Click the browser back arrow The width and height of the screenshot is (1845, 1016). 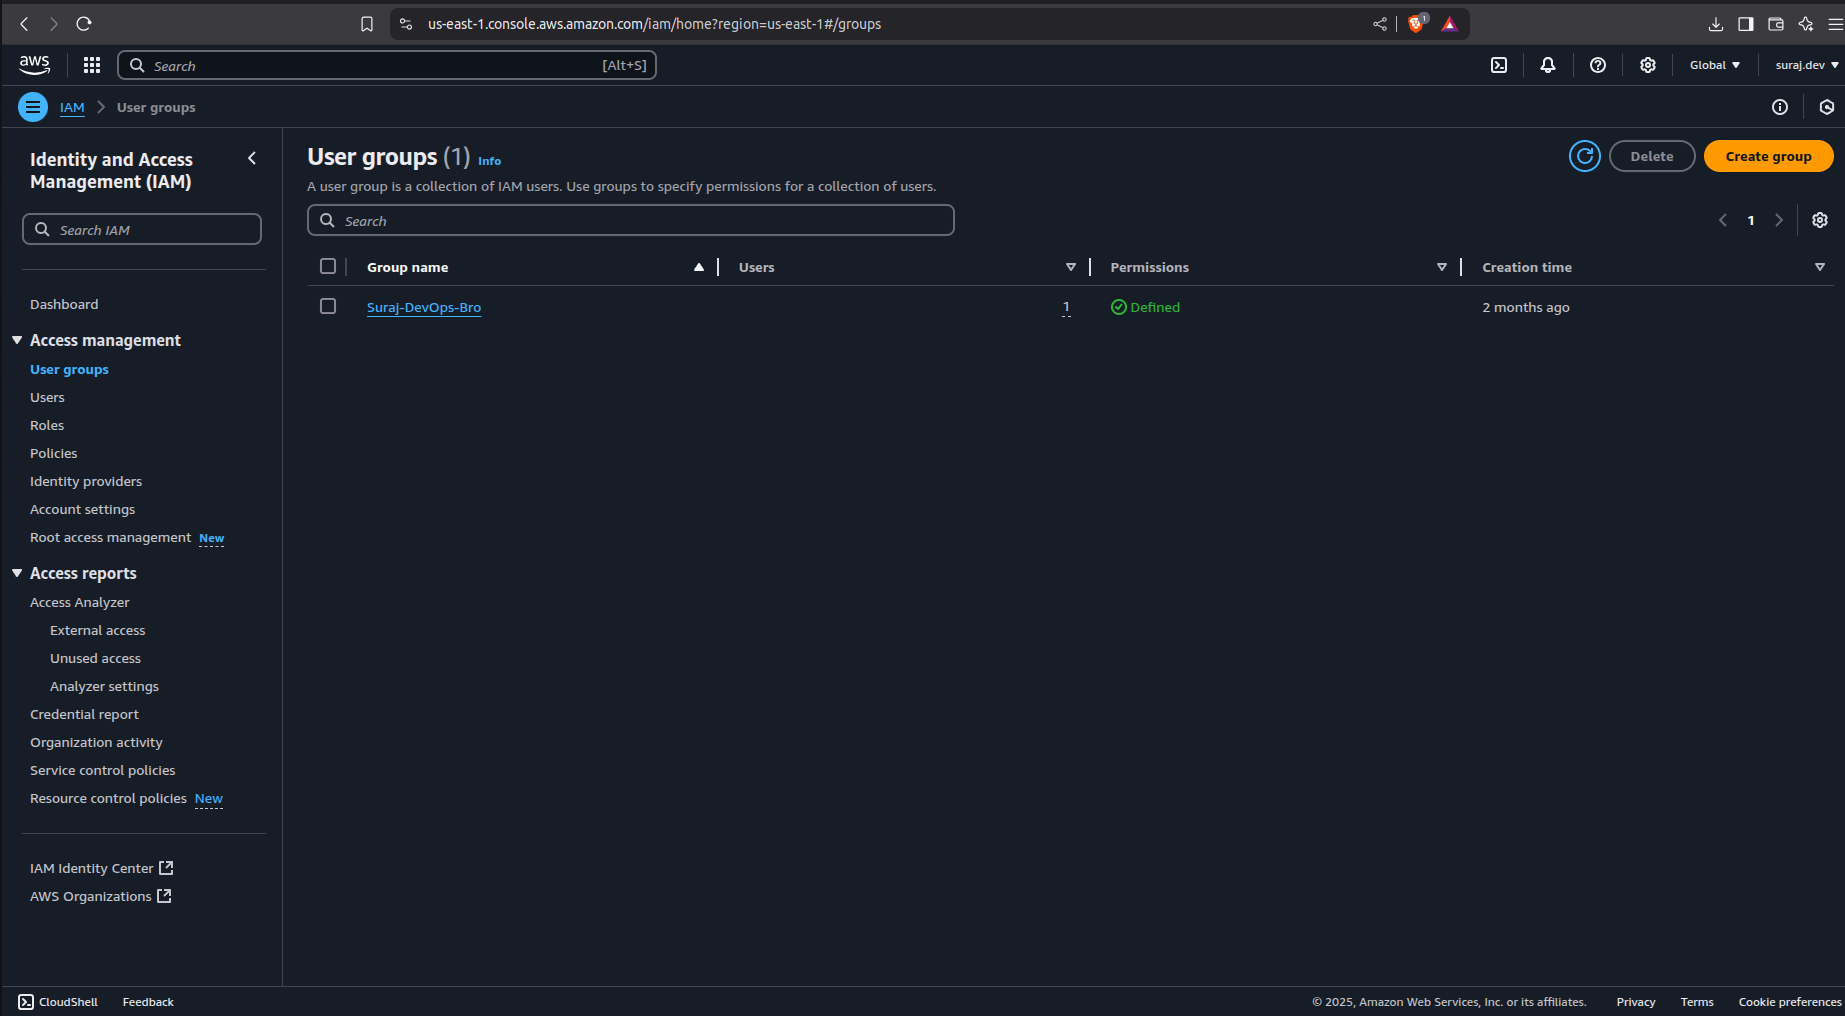point(25,24)
